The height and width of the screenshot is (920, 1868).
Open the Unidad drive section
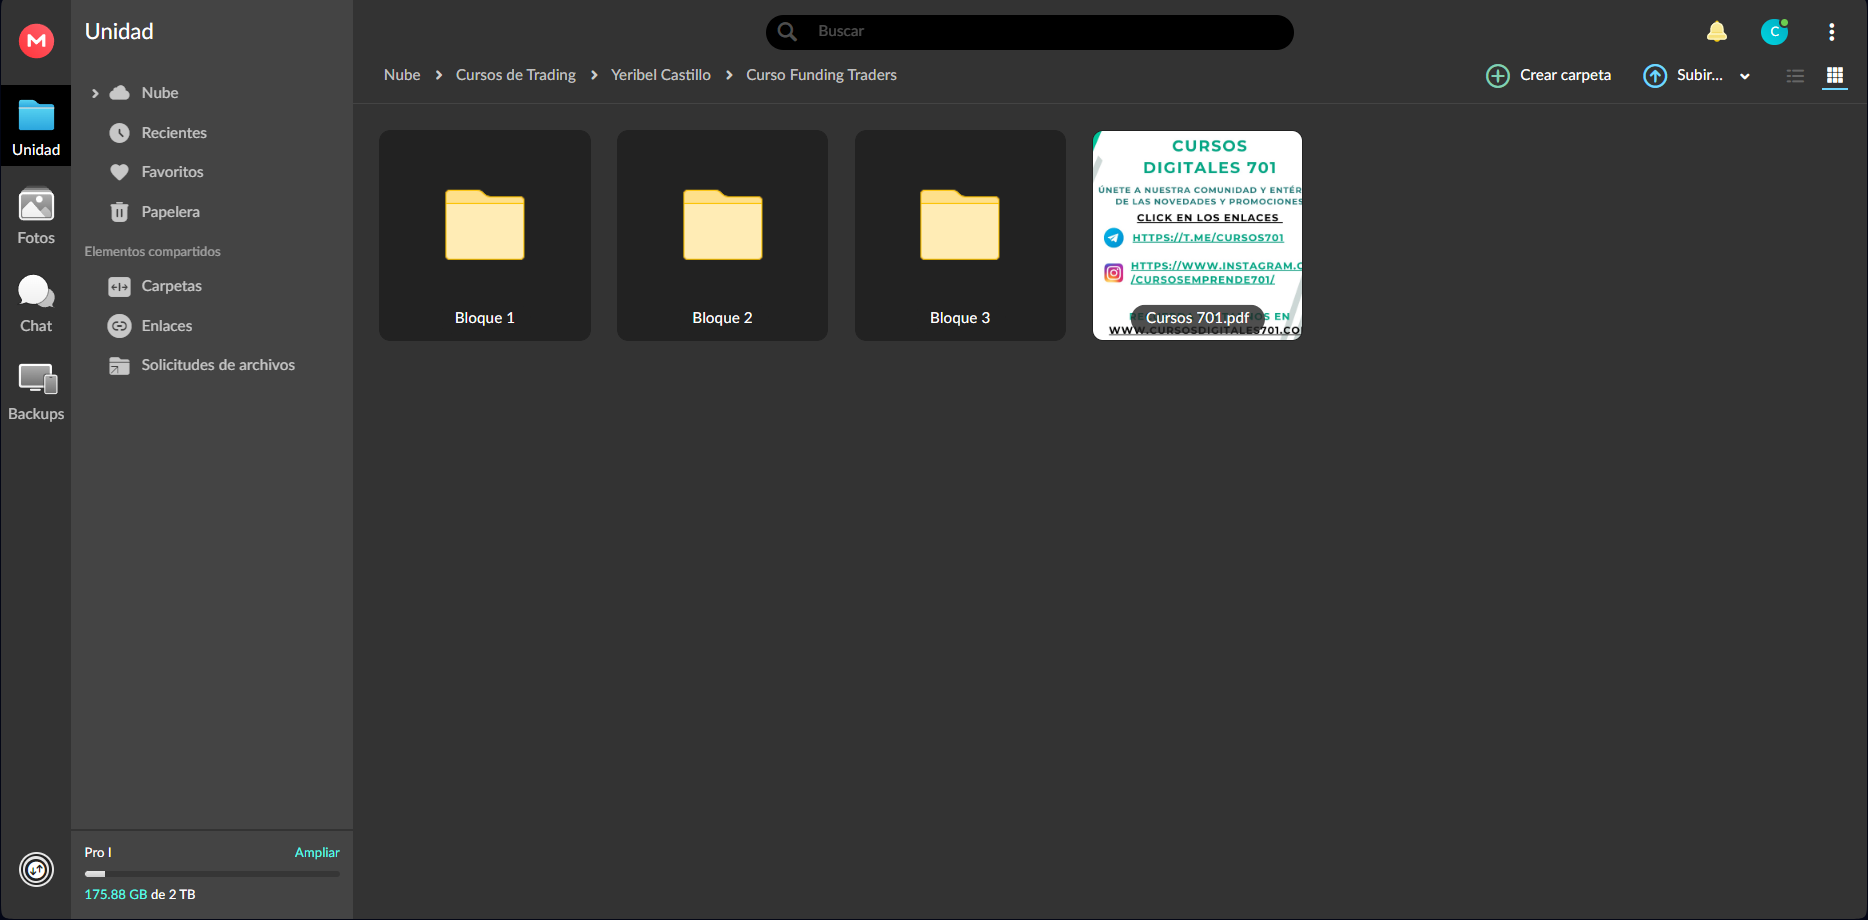click(36, 127)
